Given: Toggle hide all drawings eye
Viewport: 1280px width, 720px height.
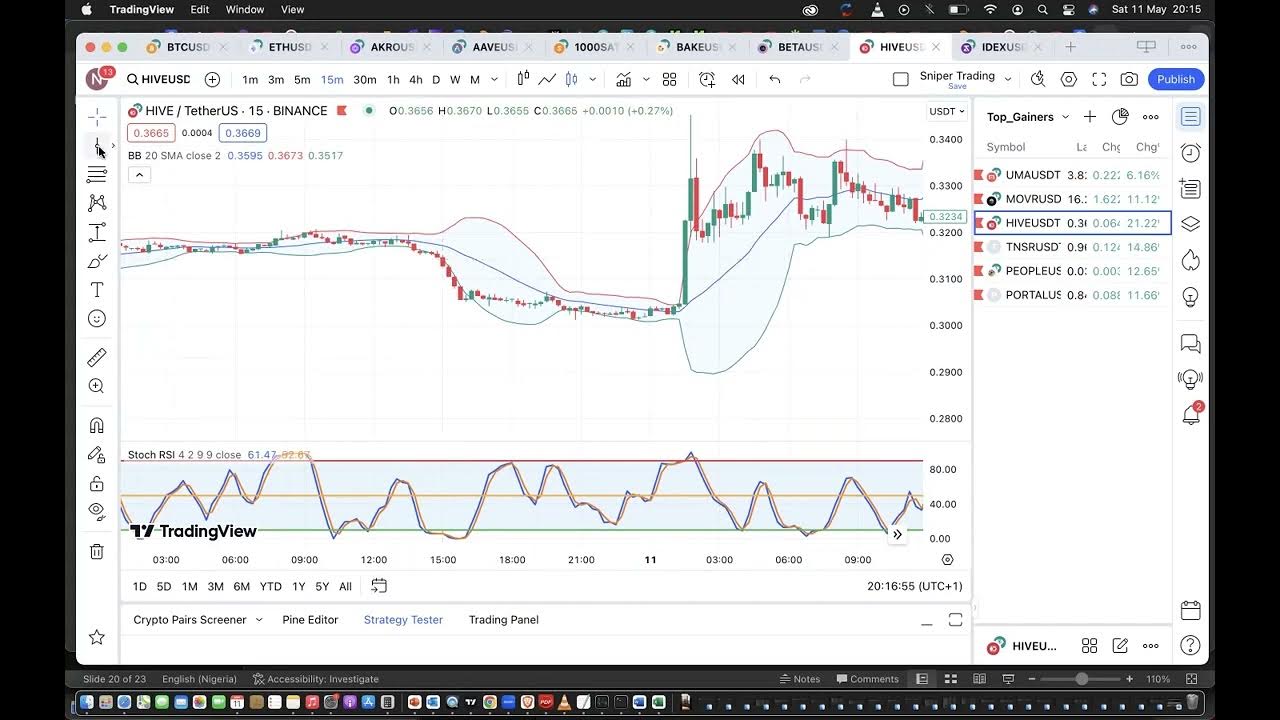Looking at the screenshot, I should click(97, 511).
